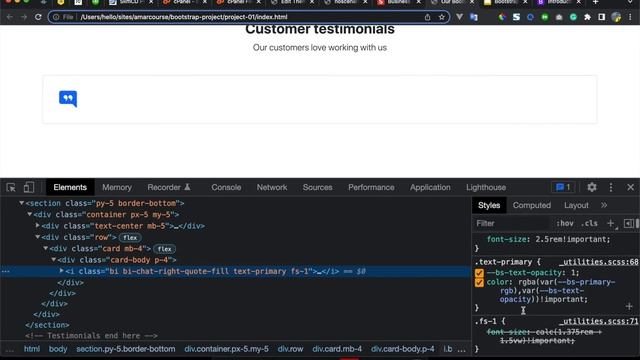Activate the DevTools inspect element picker
The image size is (640, 360).
tap(11, 187)
